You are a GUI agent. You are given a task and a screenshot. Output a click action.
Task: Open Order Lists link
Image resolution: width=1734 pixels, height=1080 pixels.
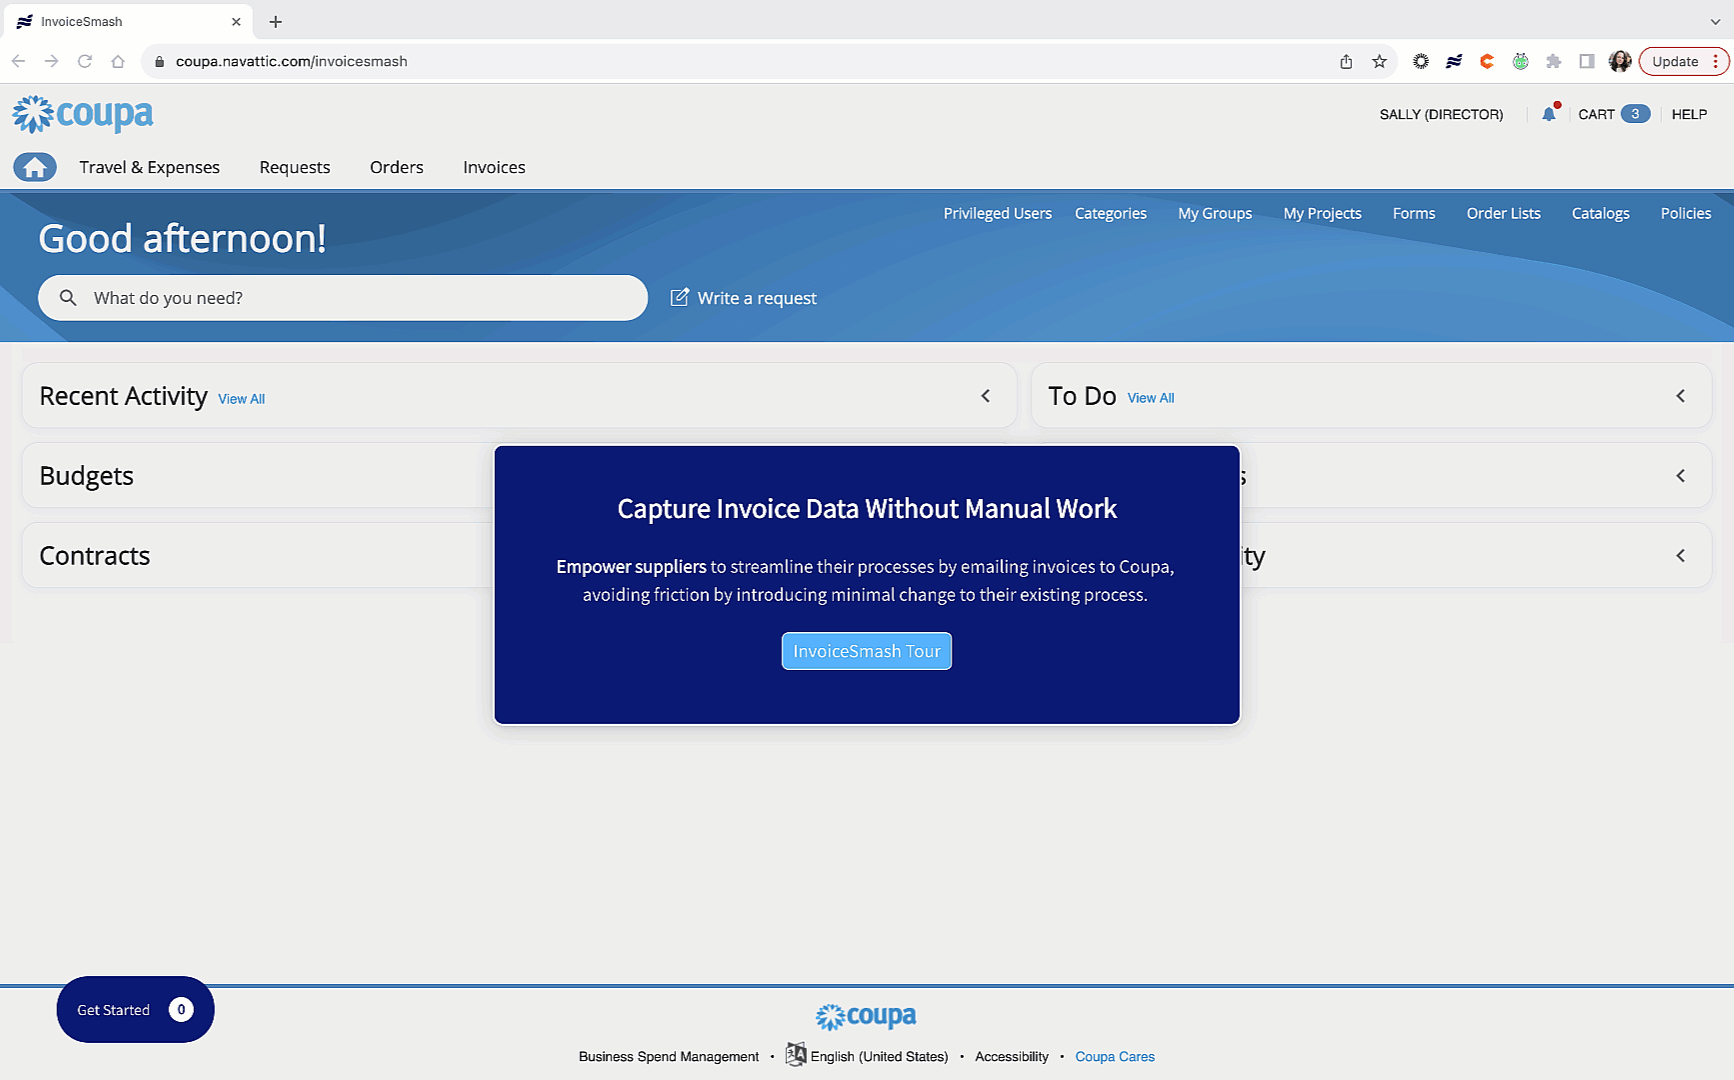coord(1504,213)
